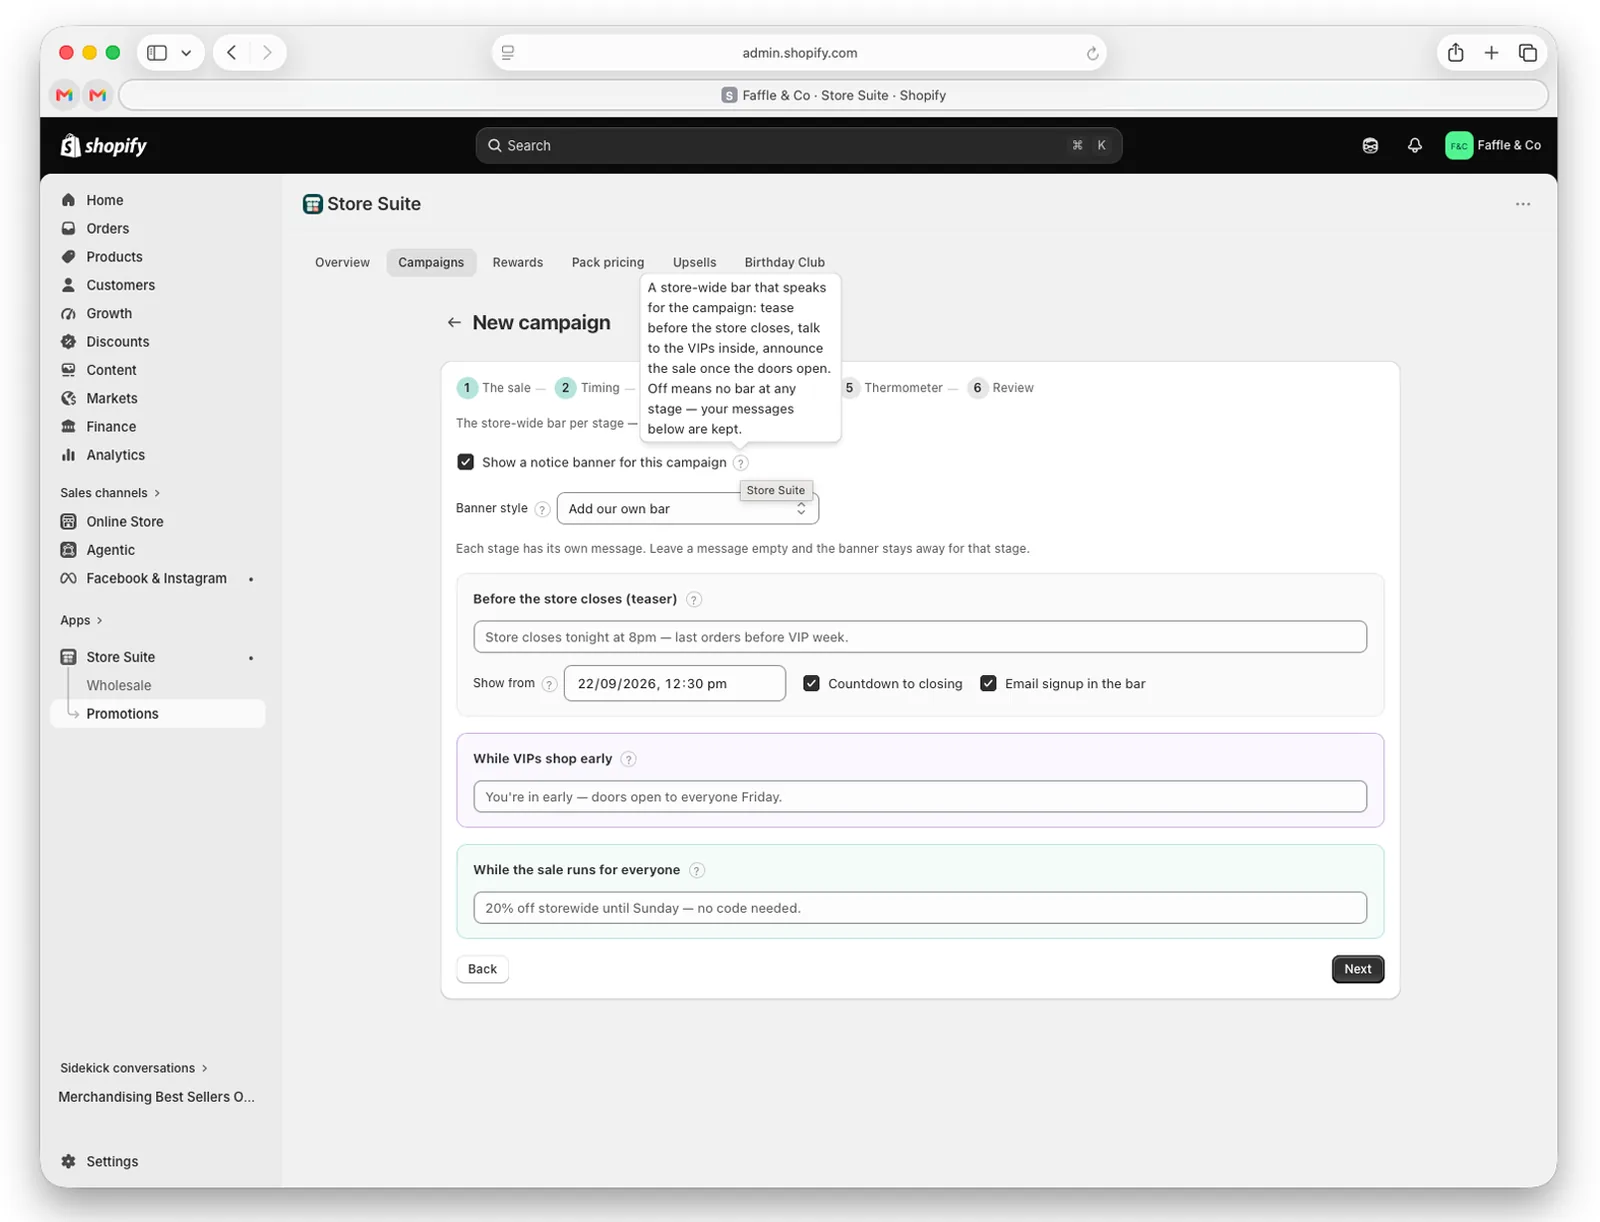Click the help icon beside Show from
Screen dimensions: 1600x1222
tap(549, 684)
